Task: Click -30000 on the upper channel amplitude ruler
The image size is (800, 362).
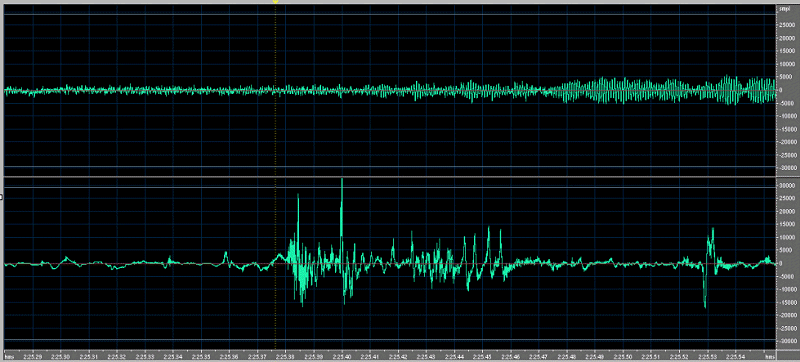Action: click(x=787, y=168)
